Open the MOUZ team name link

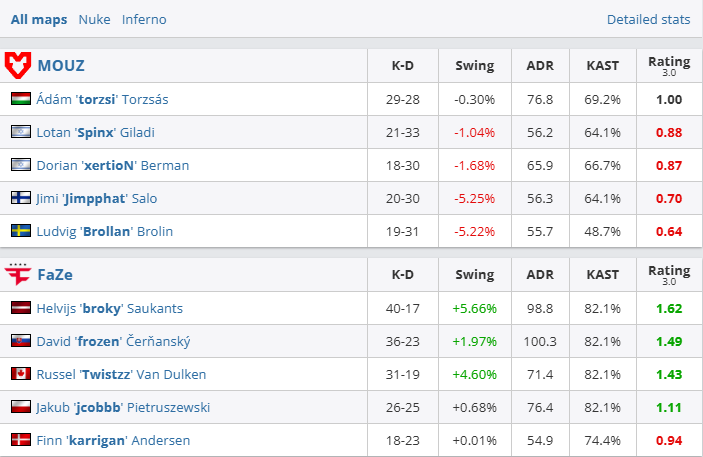(61, 66)
